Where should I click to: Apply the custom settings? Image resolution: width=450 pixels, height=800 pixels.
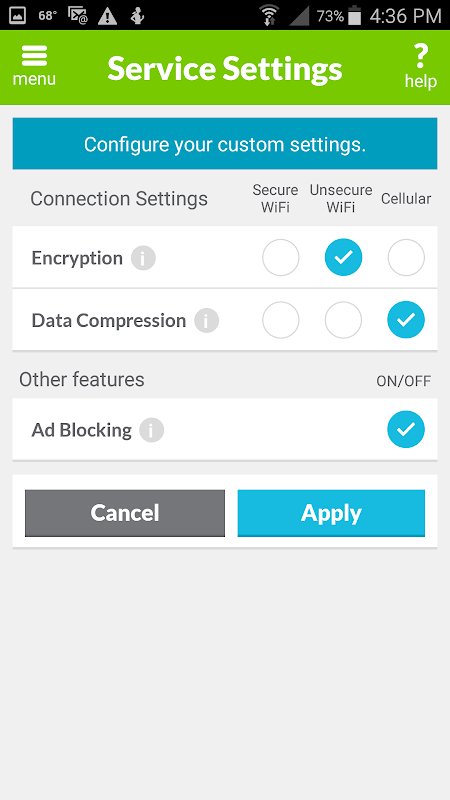click(331, 513)
